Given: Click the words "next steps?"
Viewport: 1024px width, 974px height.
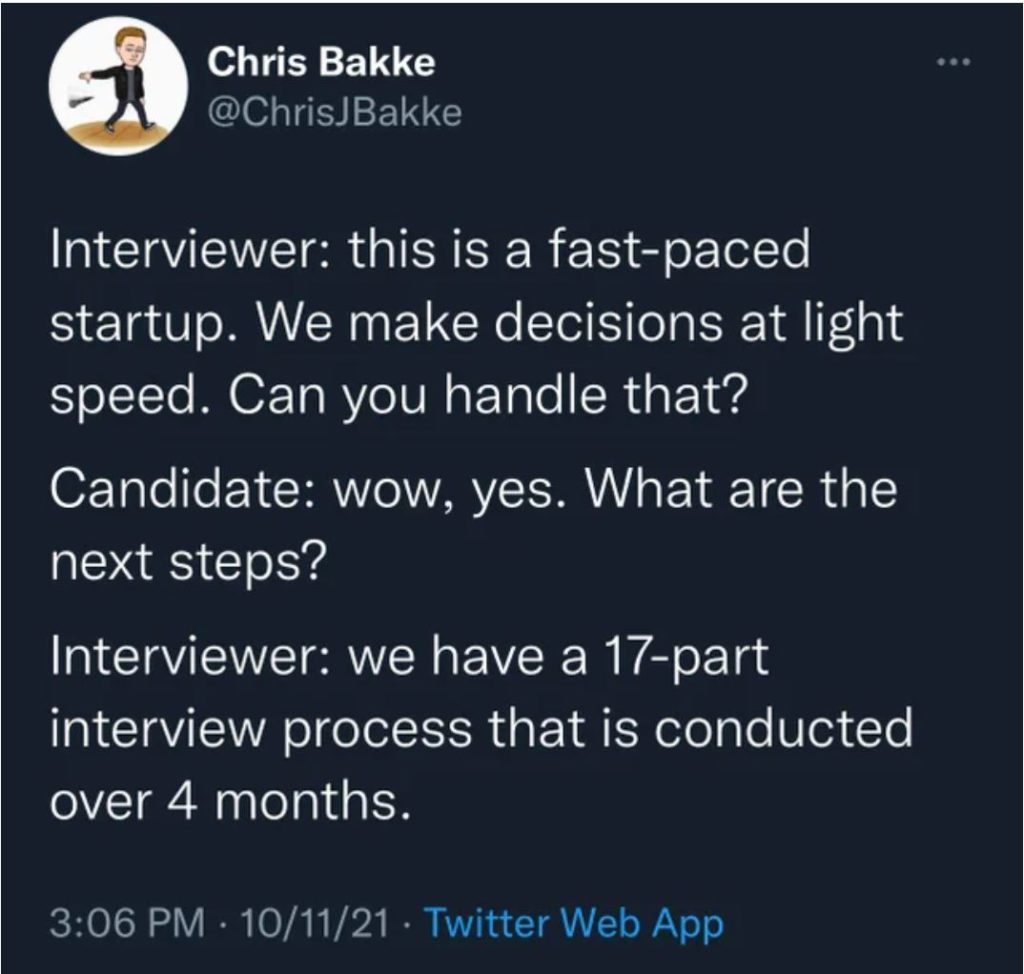Looking at the screenshot, I should click(x=187, y=563).
